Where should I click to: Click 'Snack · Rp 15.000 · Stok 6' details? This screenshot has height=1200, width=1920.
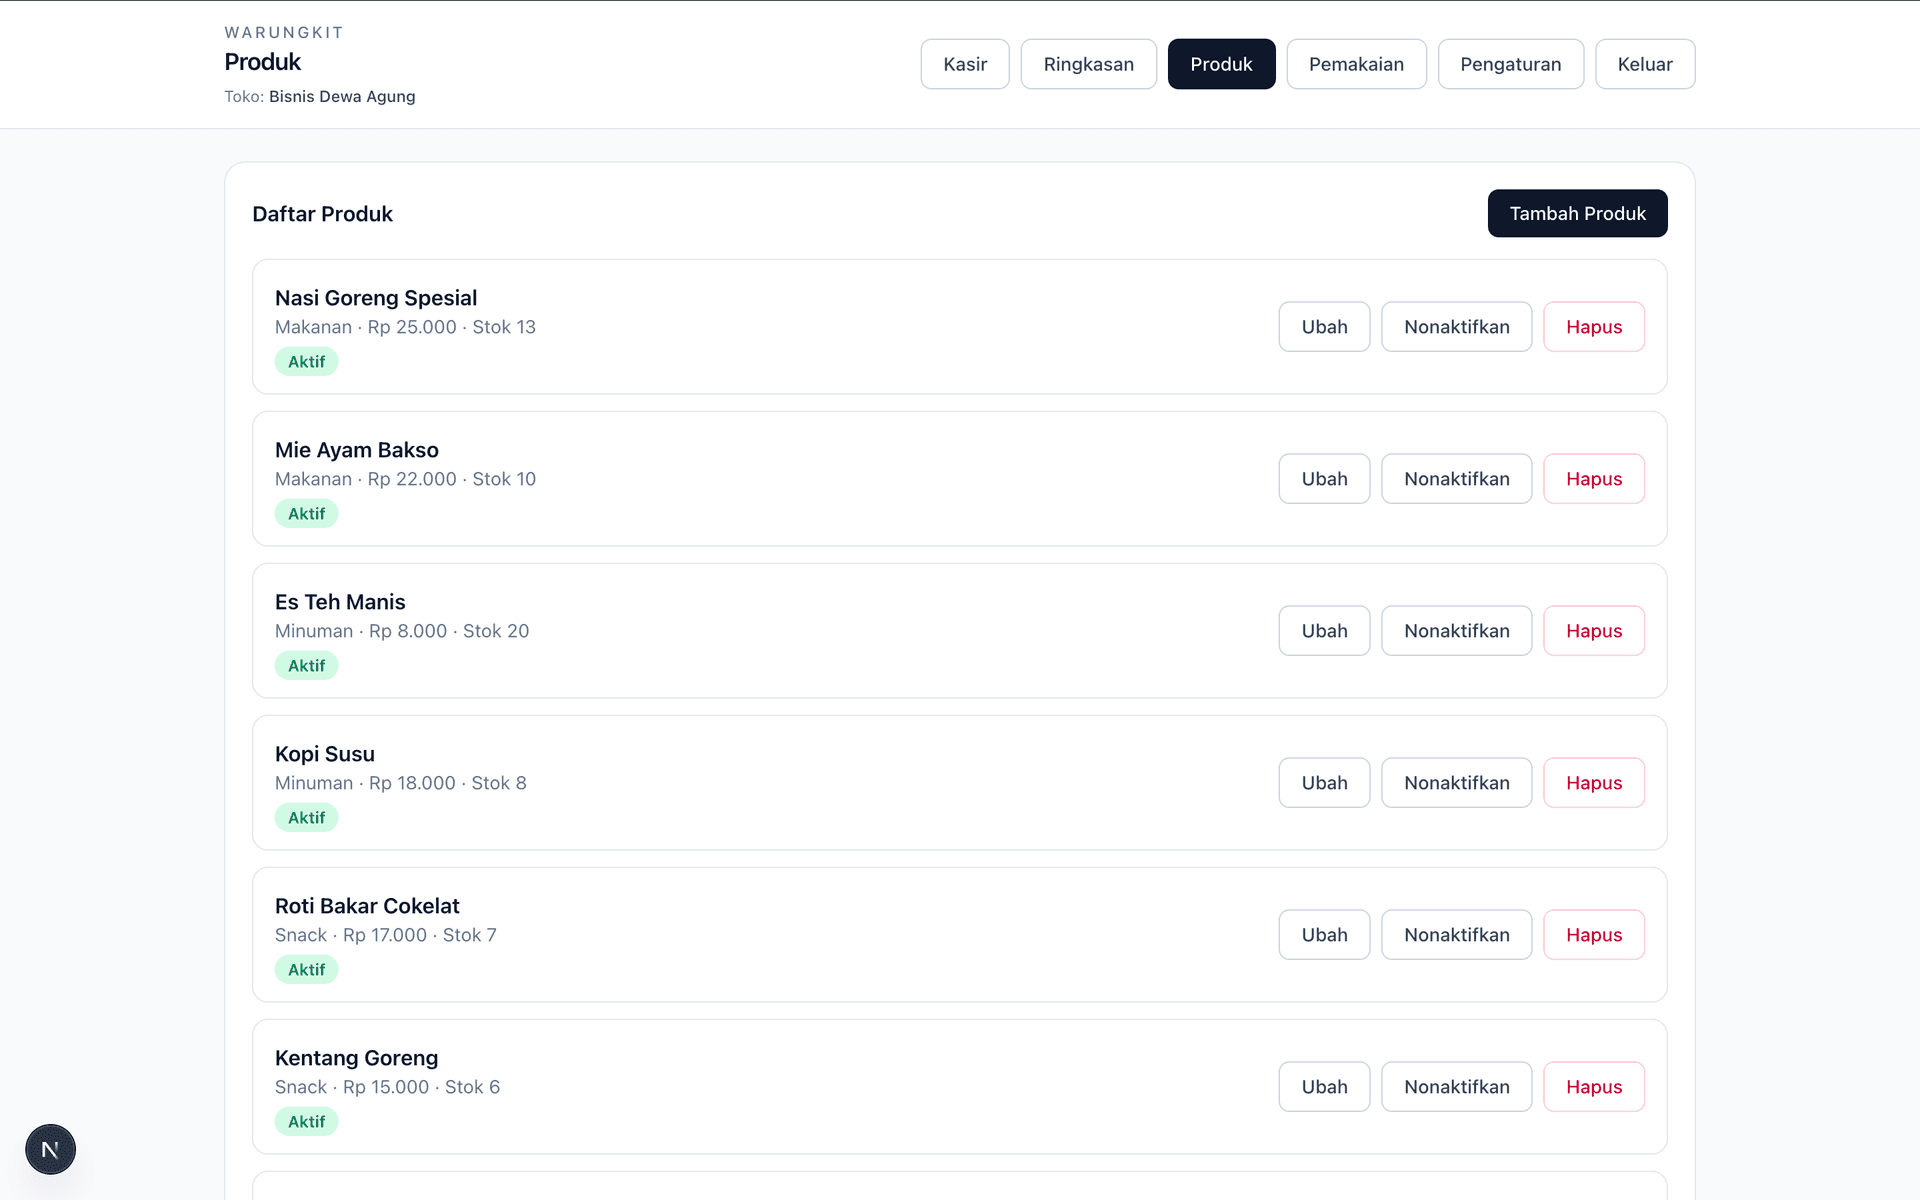[387, 1087]
